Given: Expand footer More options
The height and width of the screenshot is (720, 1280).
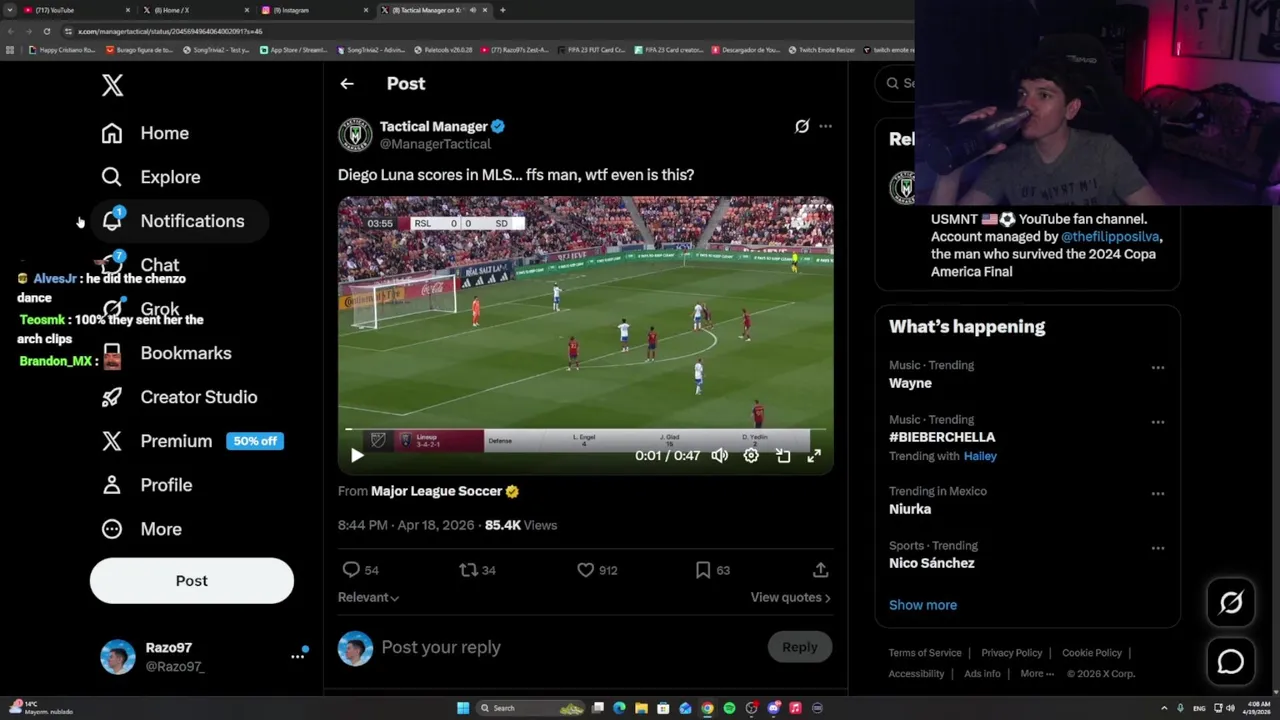Looking at the screenshot, I should [x=1037, y=674].
